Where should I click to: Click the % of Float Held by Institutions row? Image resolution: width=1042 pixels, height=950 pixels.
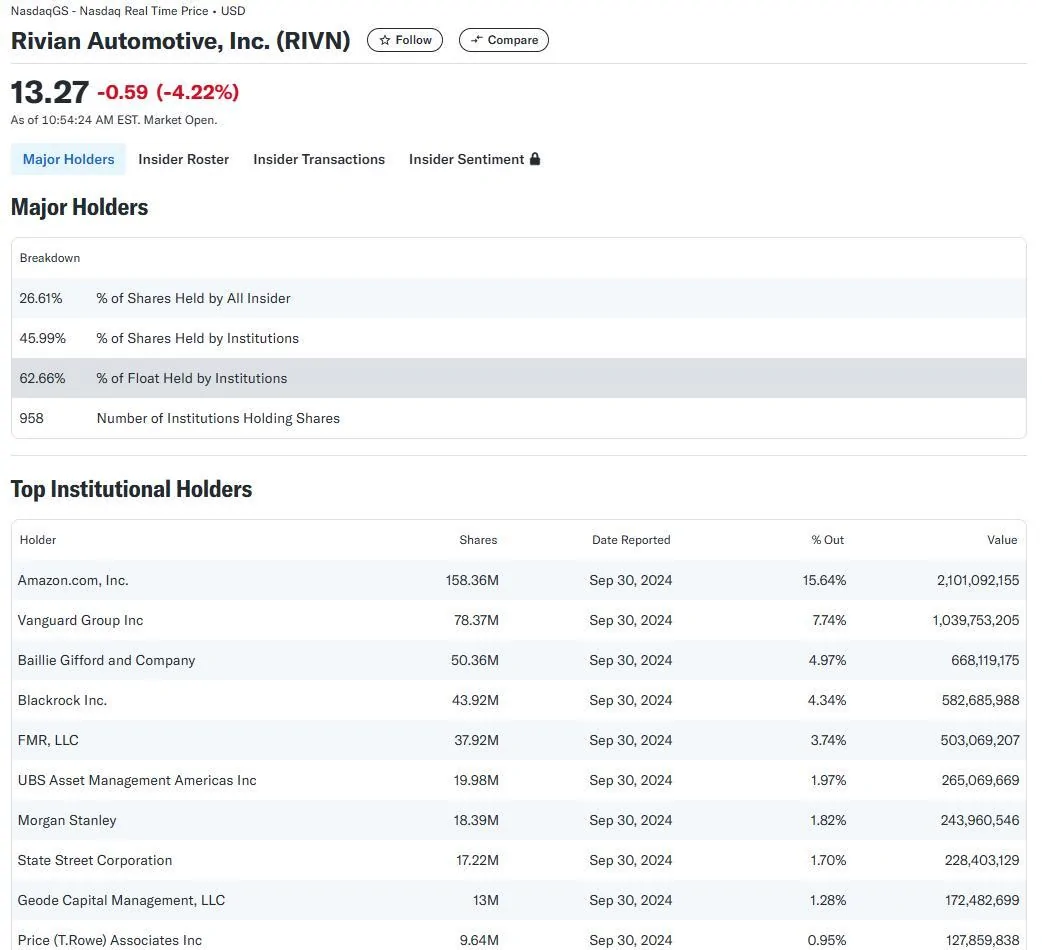click(518, 378)
